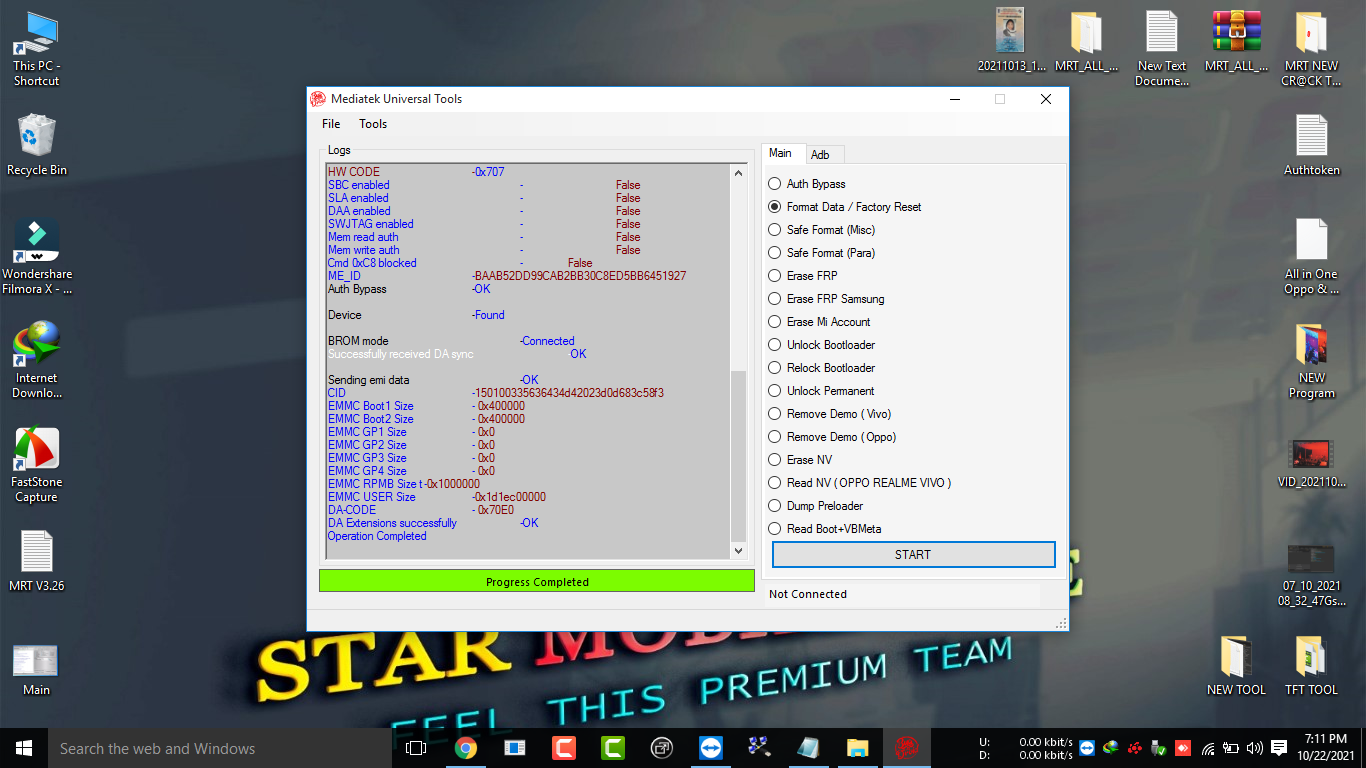Open Task View on the taskbar
Screen dimensions: 1366x768
(416, 748)
